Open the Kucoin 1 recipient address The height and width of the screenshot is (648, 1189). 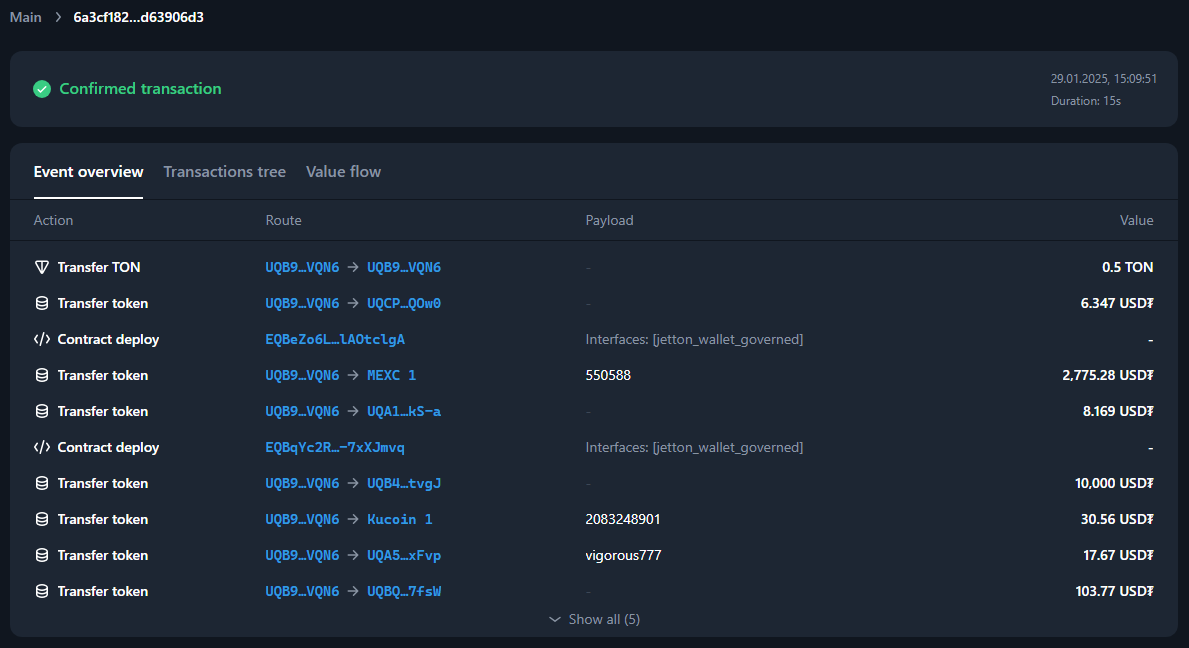(399, 519)
